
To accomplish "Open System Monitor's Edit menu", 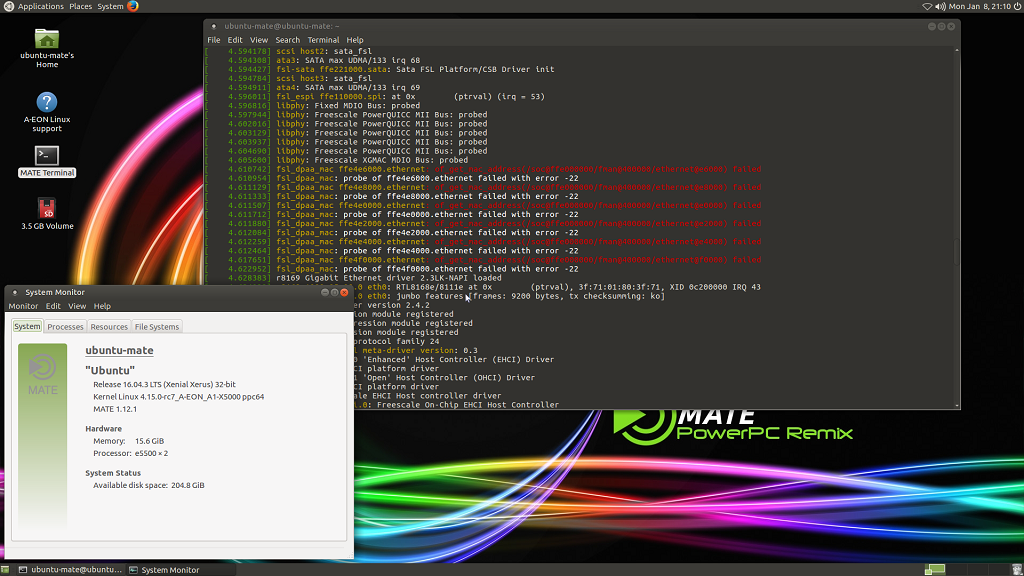I will (53, 306).
